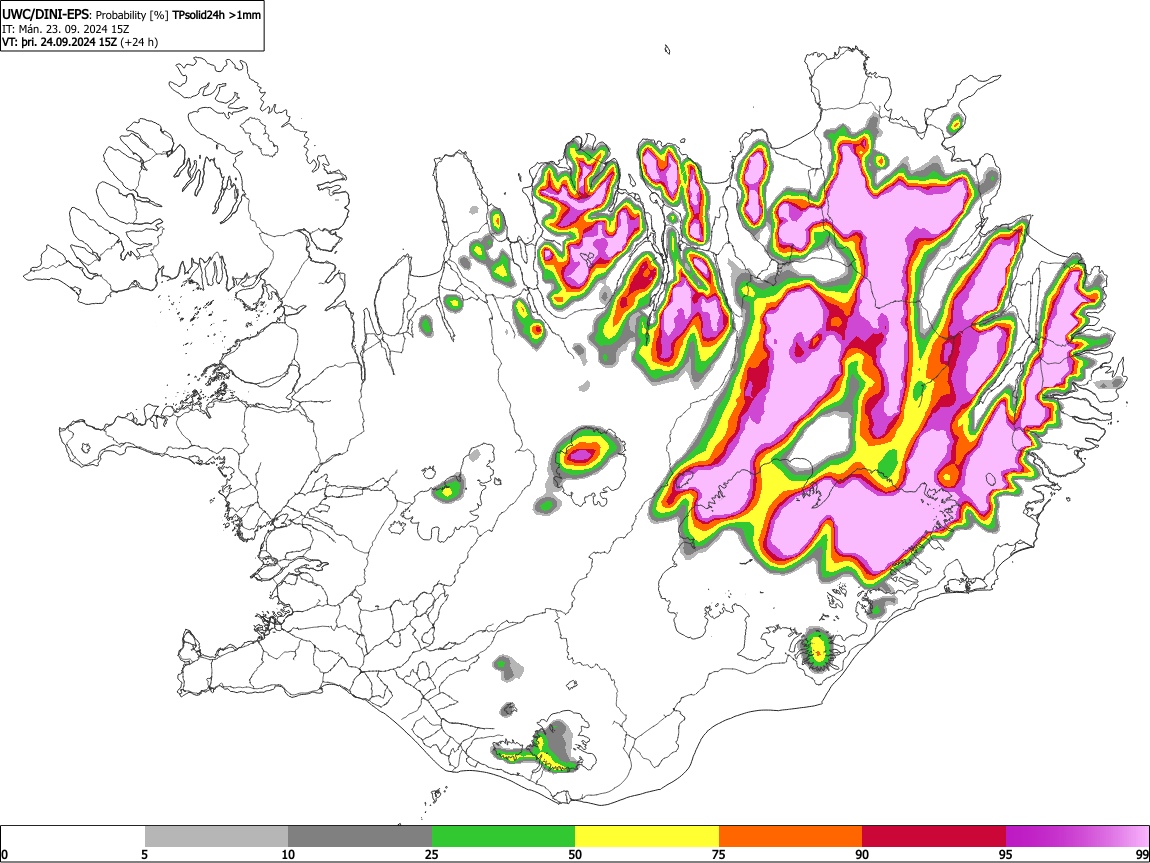This screenshot has height=863, width=1150.
Task: Click the 'VT: þri. 24.09.2024 15Z' line
Action: (59, 42)
